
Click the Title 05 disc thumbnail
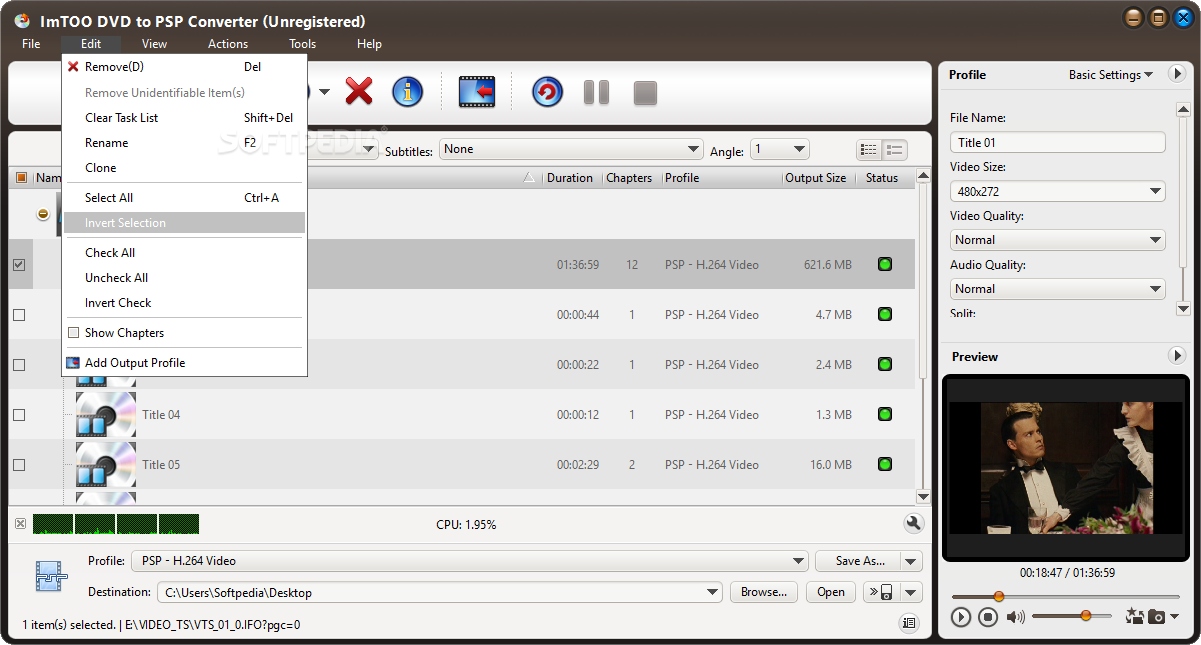click(x=106, y=464)
